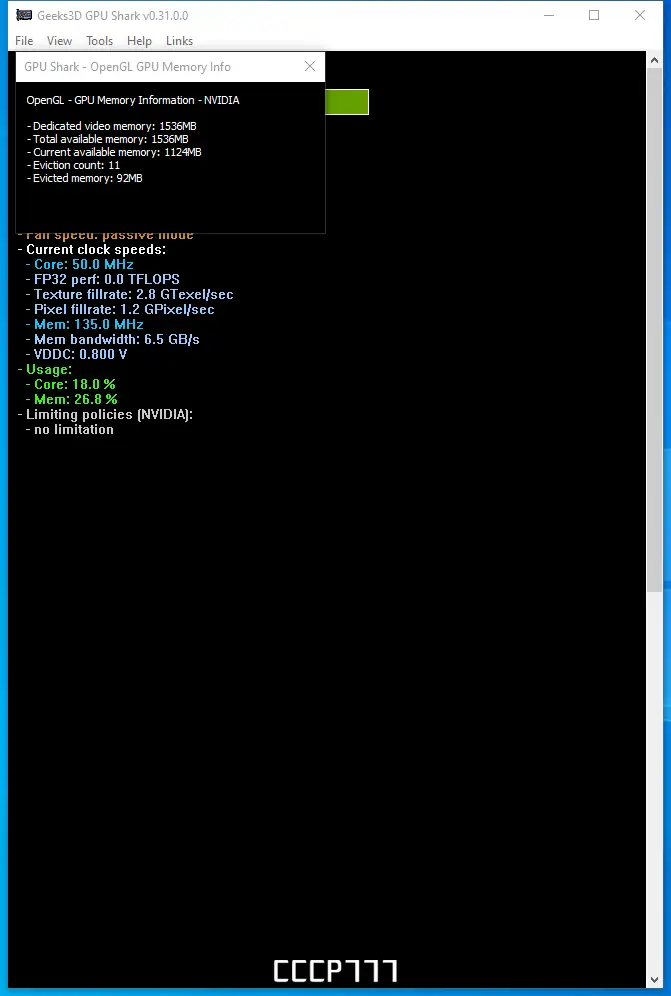This screenshot has height=996, width=671.
Task: Click the popup title 'GPU Shark - OpenGL GPU Memory Info'
Action: [127, 67]
